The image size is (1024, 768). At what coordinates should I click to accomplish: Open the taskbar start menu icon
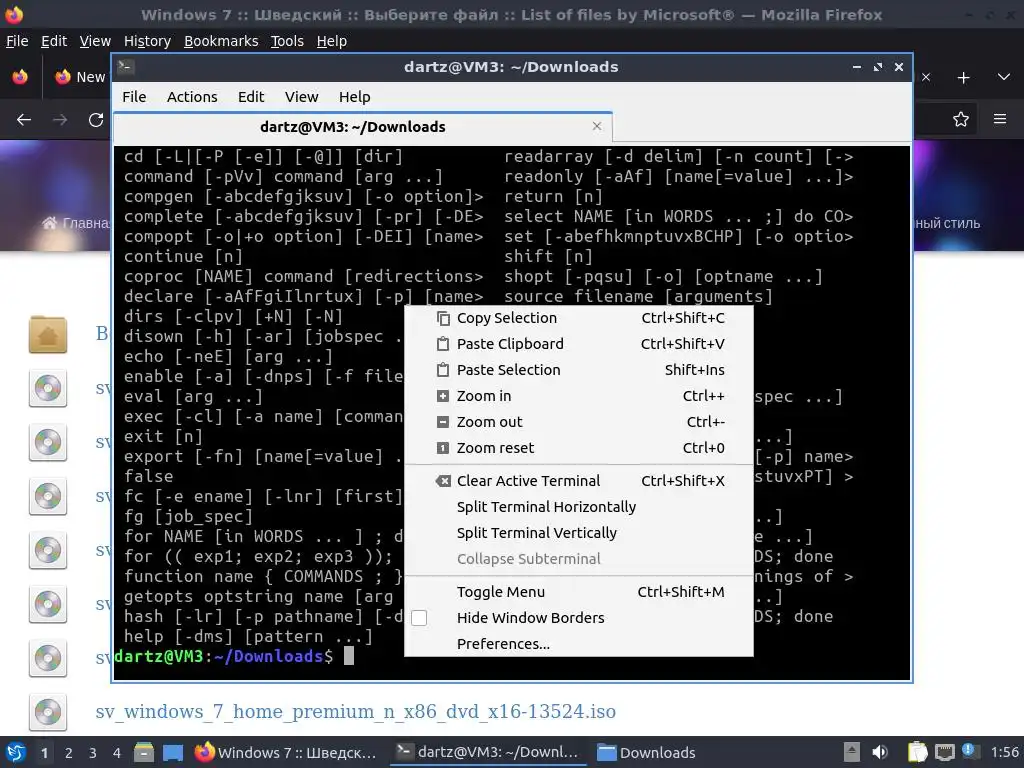(x=15, y=752)
